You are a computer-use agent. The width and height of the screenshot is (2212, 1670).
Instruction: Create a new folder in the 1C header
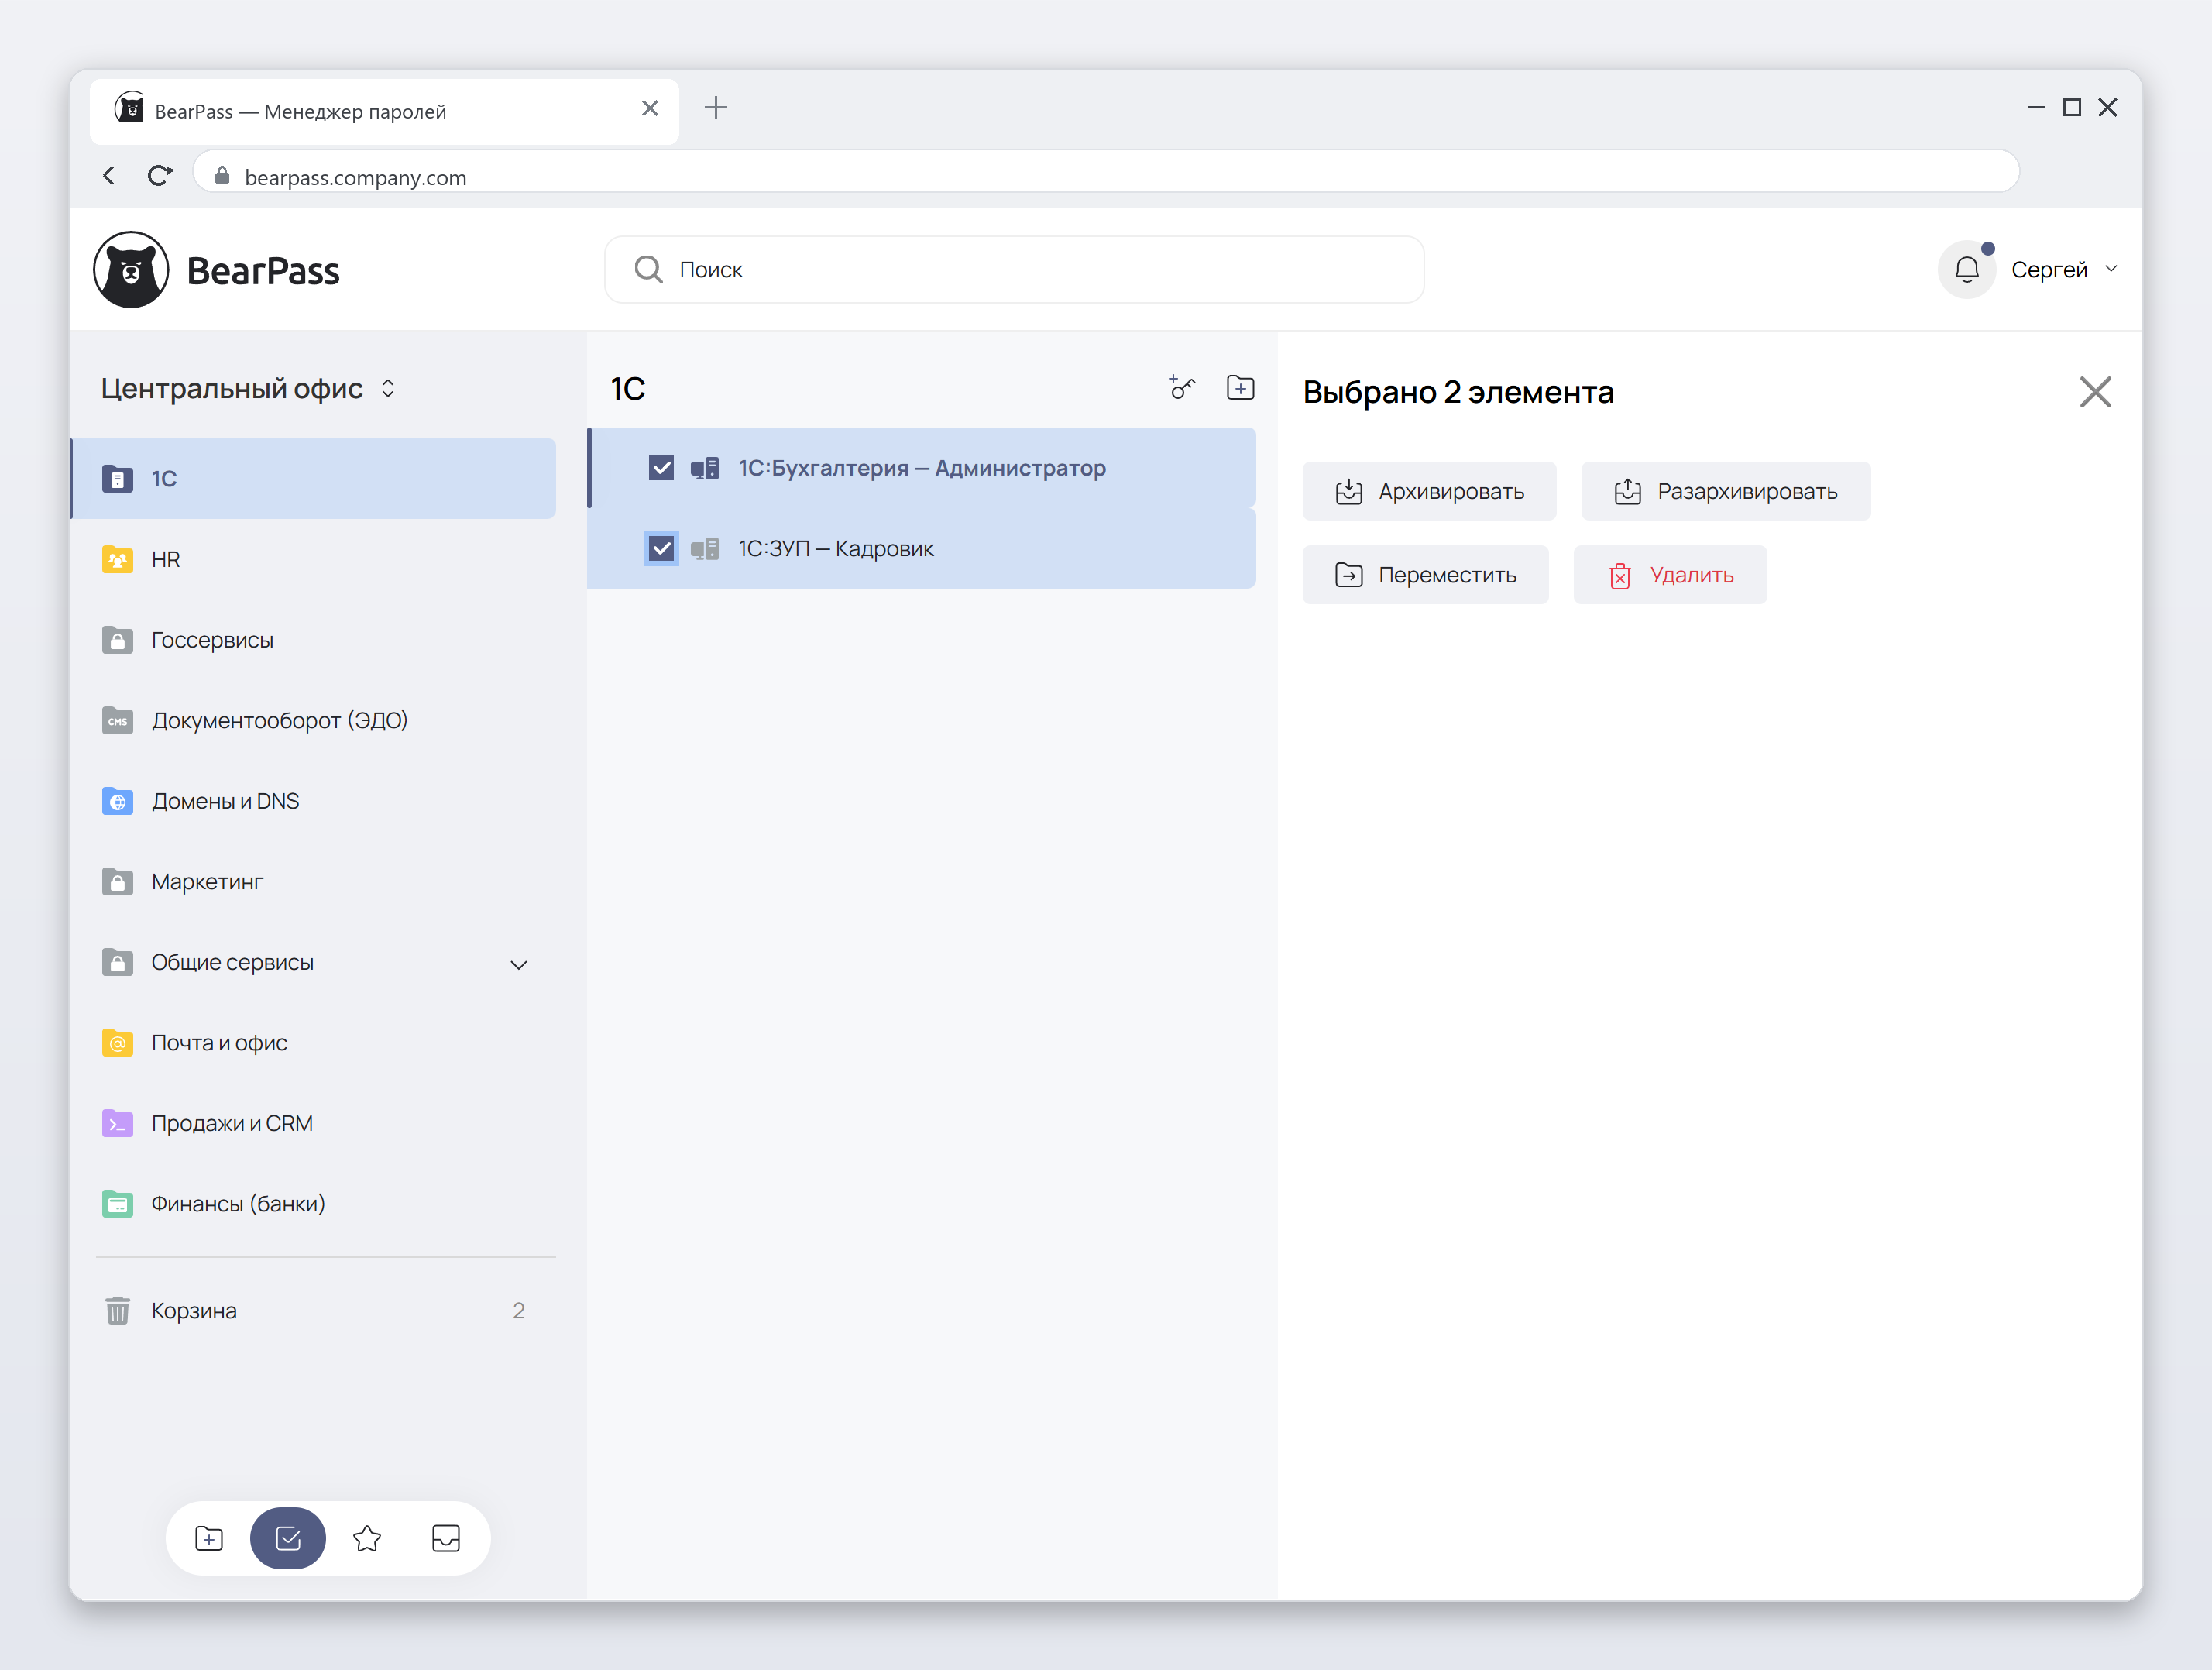coord(1240,387)
